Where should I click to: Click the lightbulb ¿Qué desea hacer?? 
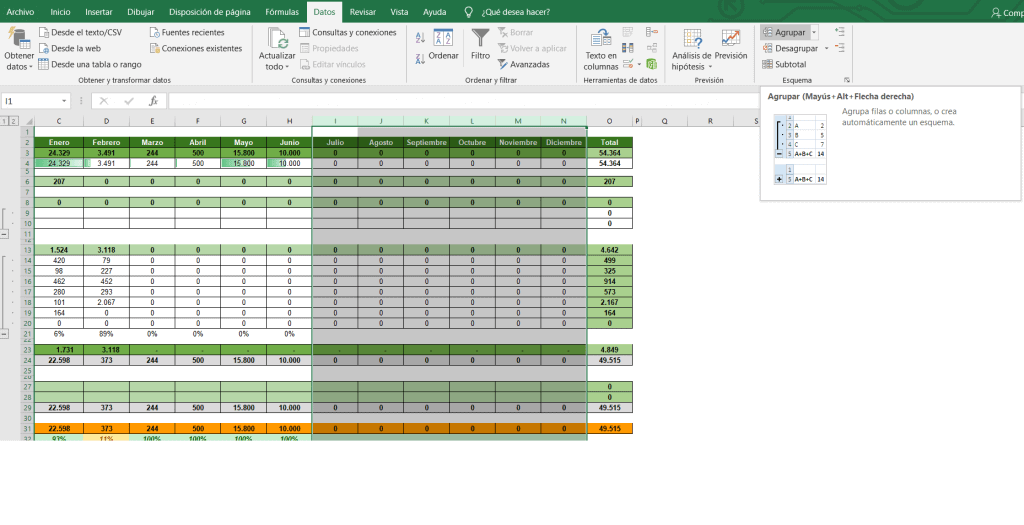point(468,12)
